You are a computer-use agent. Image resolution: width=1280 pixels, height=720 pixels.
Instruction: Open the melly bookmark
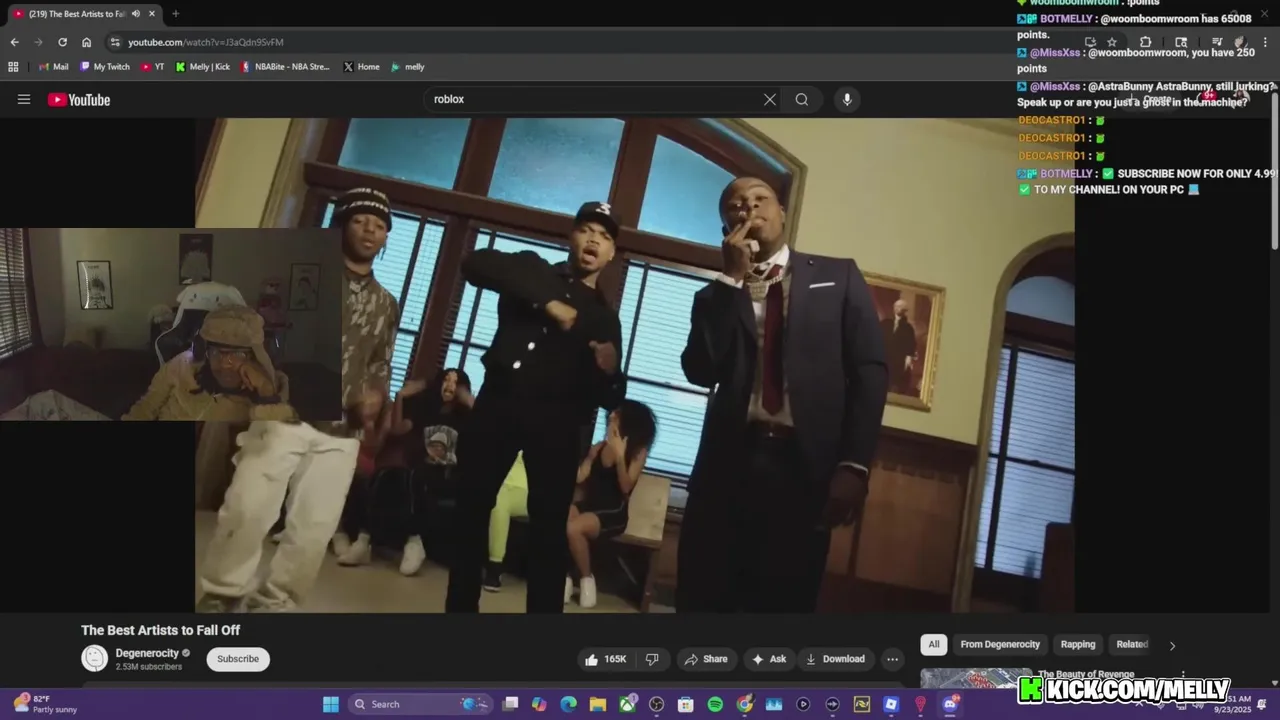(407, 67)
